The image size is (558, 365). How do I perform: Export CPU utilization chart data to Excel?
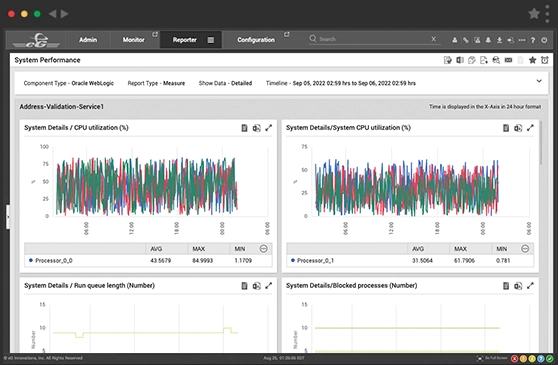click(x=257, y=128)
